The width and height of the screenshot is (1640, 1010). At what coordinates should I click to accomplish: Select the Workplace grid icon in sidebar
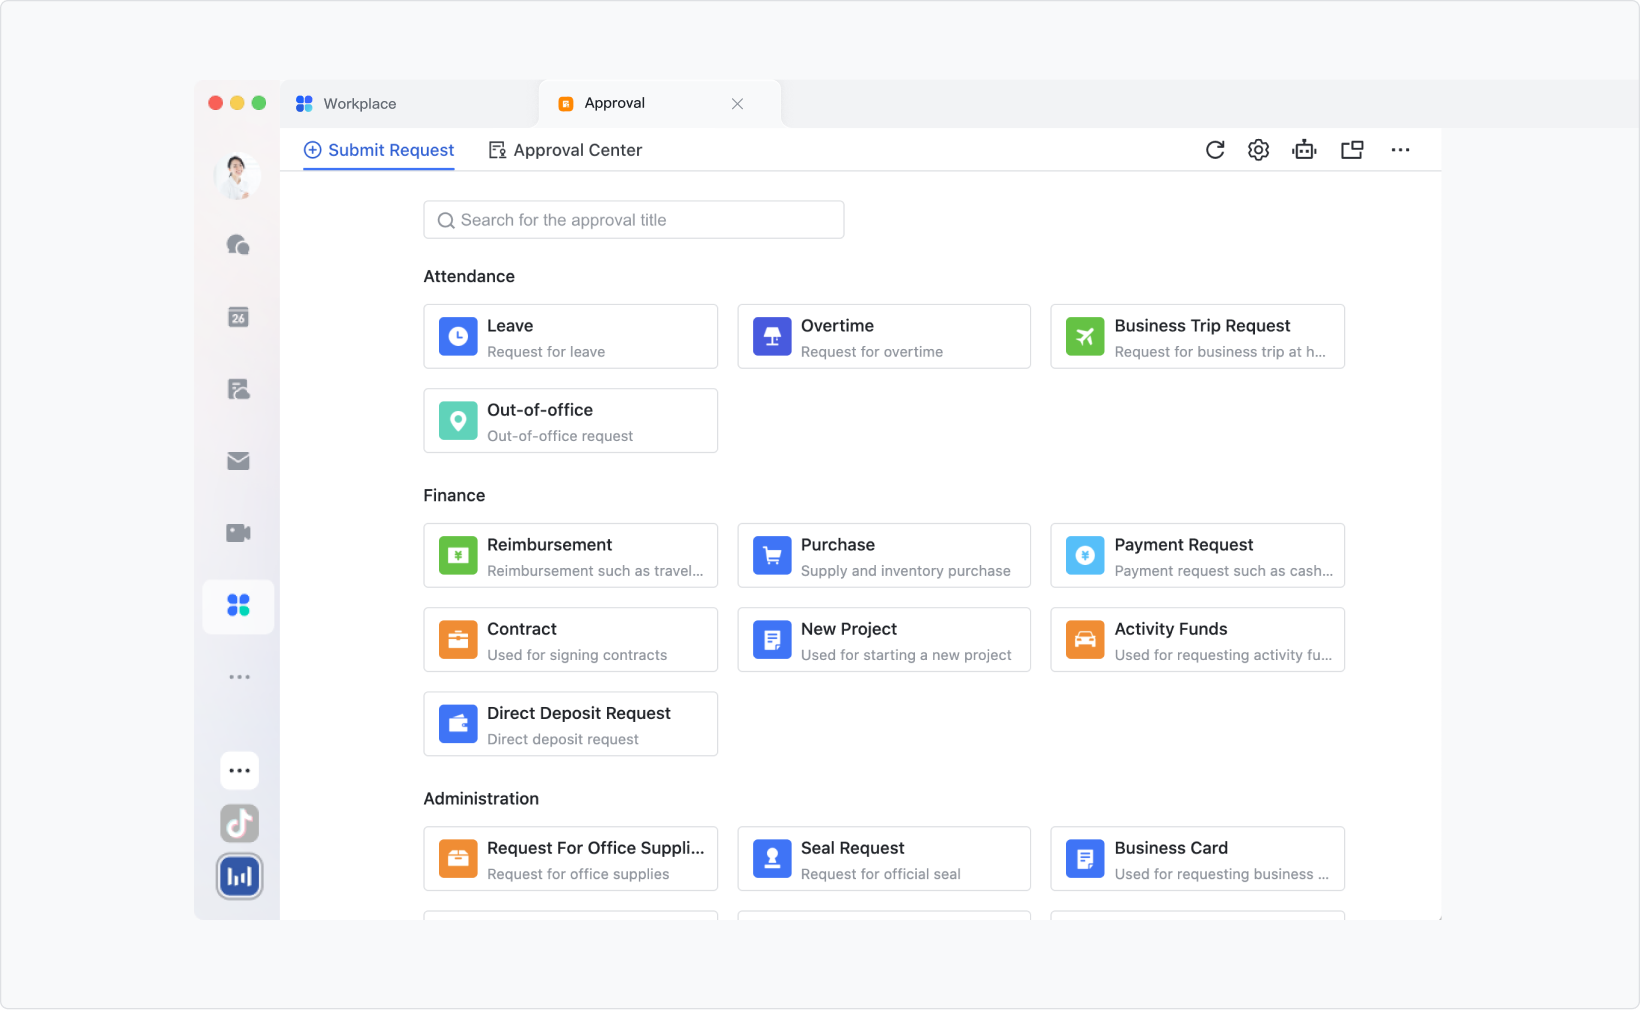point(238,606)
